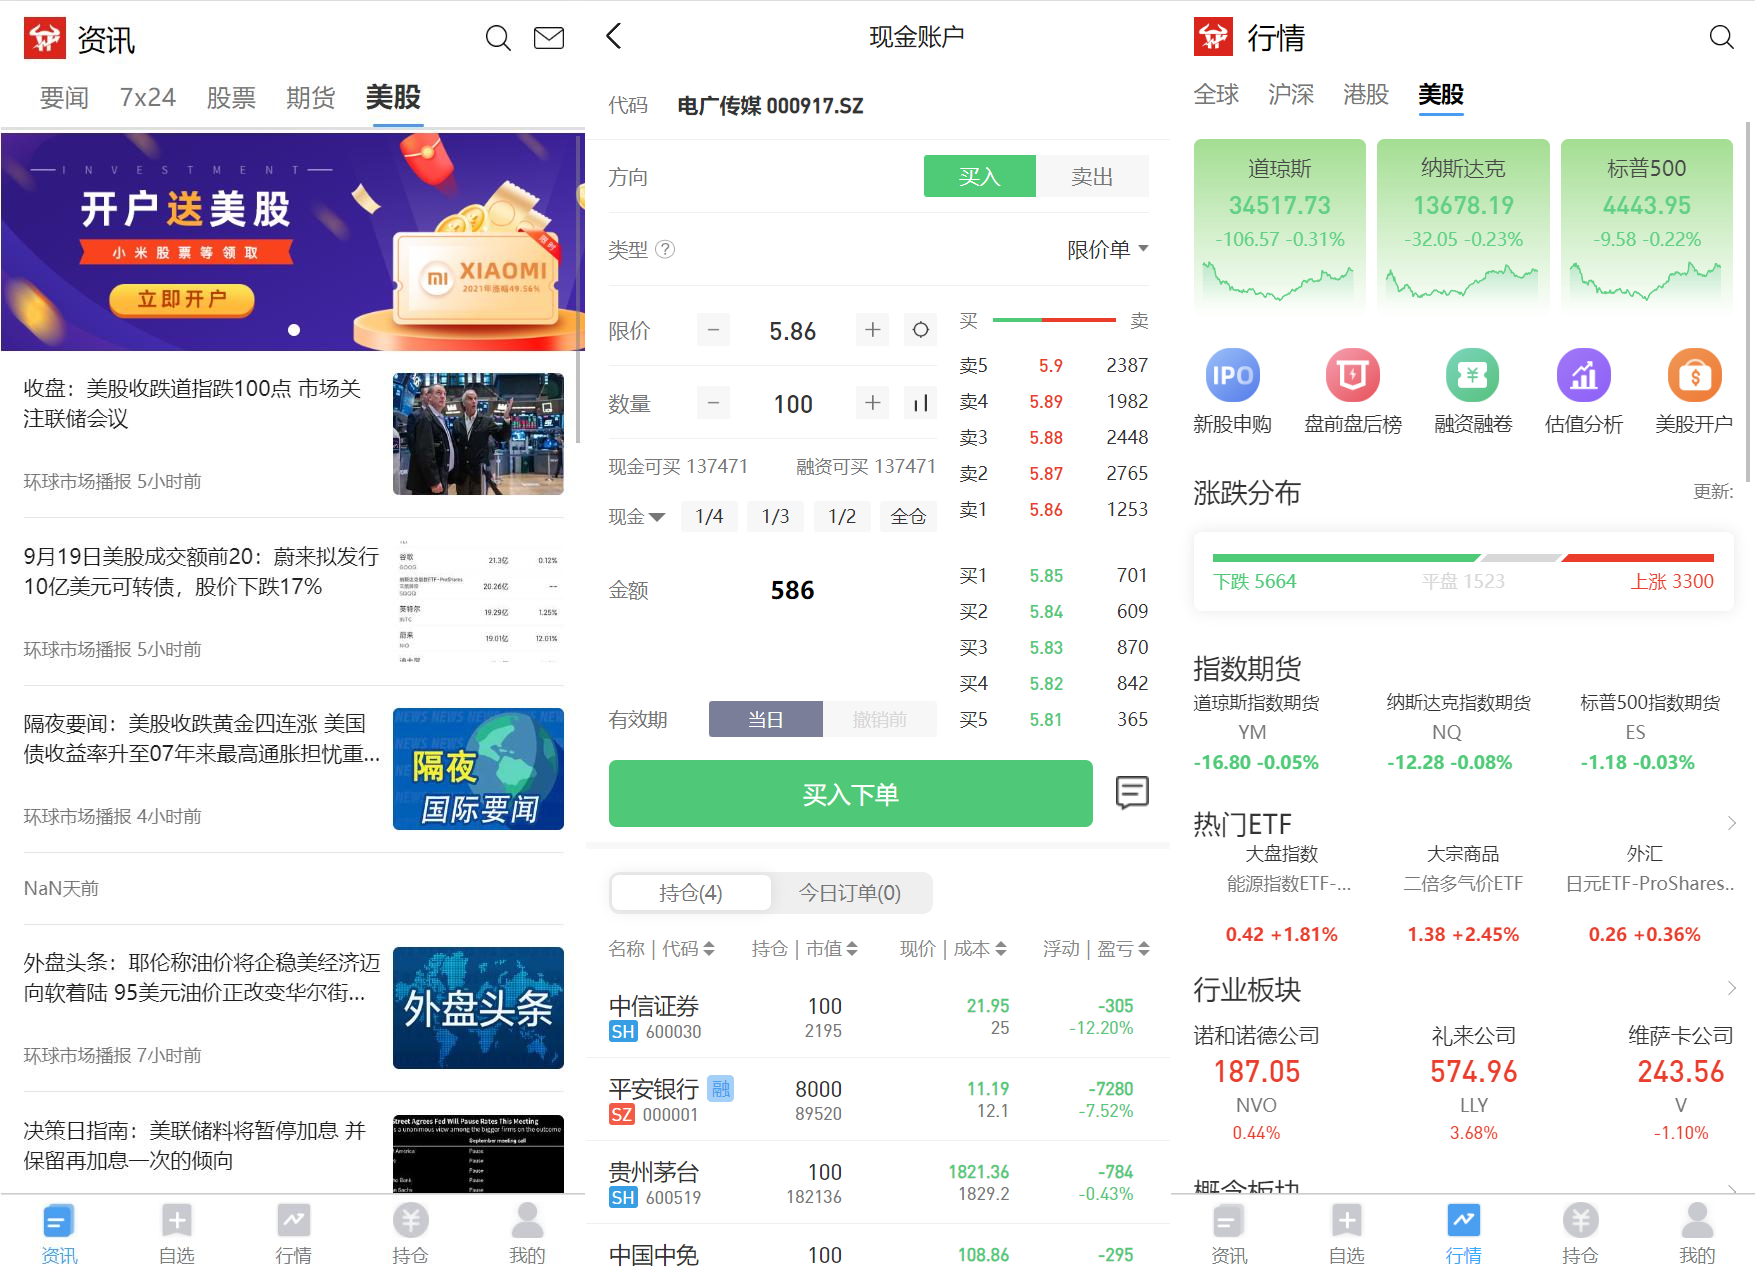Open the 限价单 order type dropdown
Image resolution: width=1755 pixels, height=1267 pixels.
click(1107, 249)
